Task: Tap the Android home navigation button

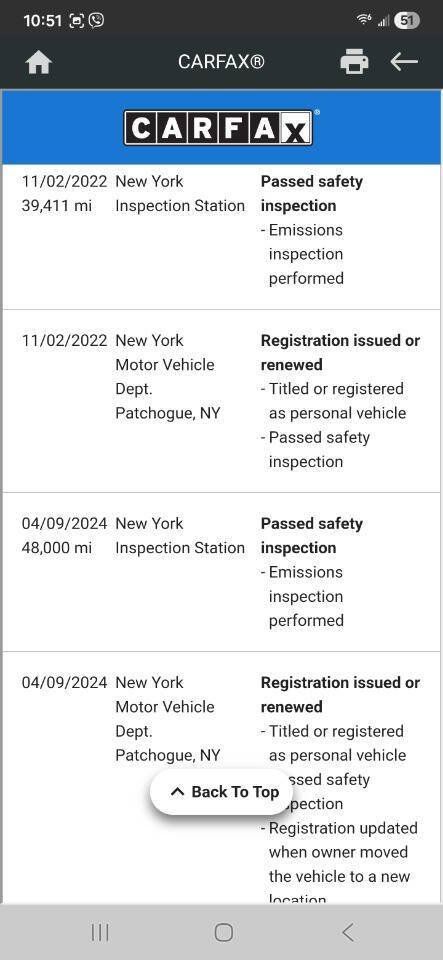Action: pyautogui.click(x=223, y=932)
